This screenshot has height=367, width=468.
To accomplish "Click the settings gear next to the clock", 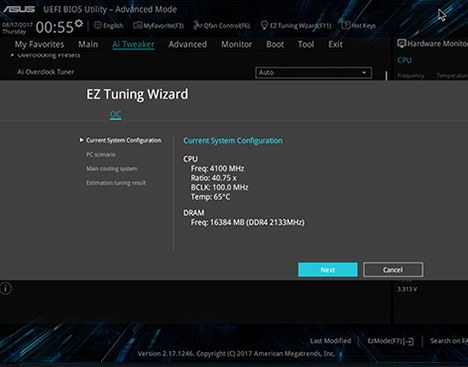I will click(x=79, y=23).
